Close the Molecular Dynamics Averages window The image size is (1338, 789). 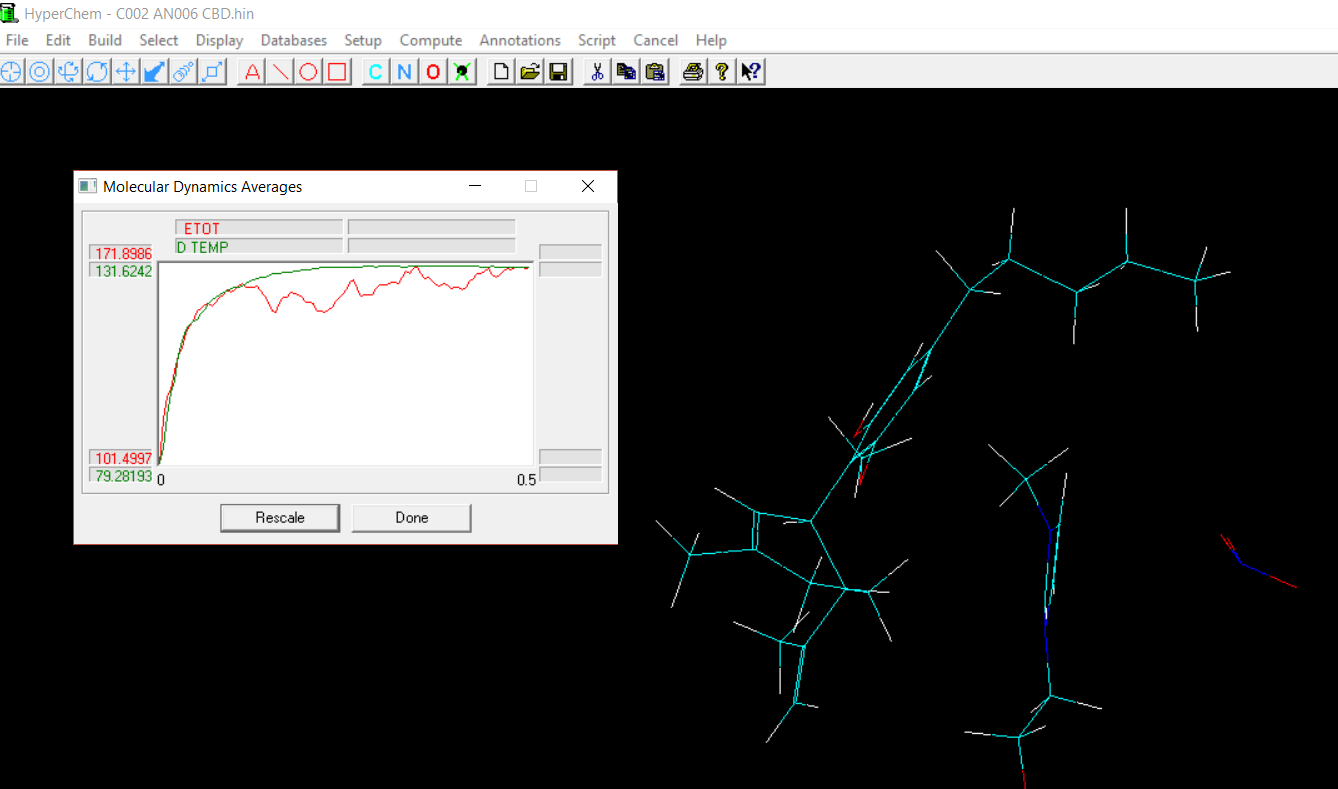[588, 186]
